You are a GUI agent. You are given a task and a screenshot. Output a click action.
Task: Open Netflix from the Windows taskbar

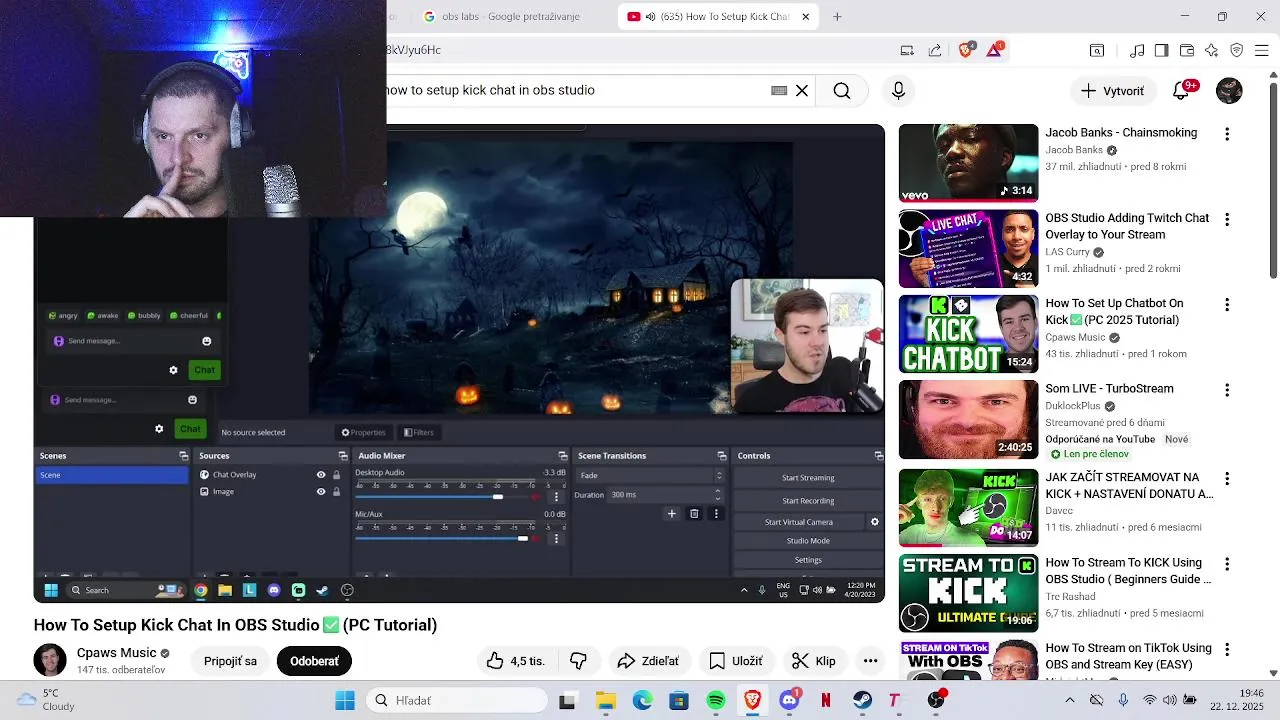(x=826, y=701)
